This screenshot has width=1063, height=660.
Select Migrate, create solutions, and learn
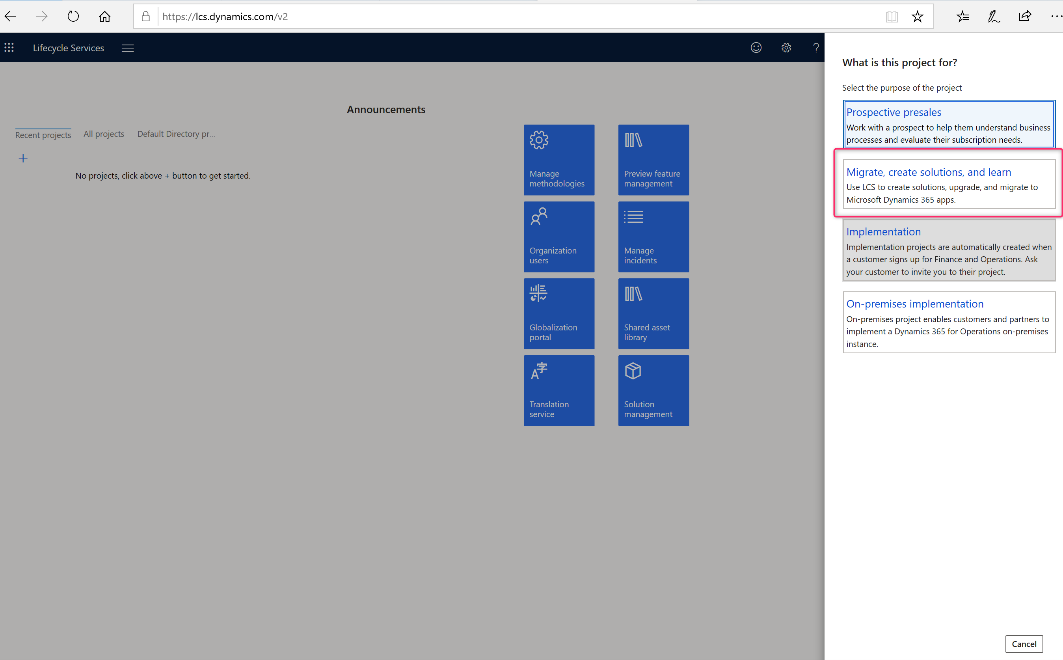point(948,185)
